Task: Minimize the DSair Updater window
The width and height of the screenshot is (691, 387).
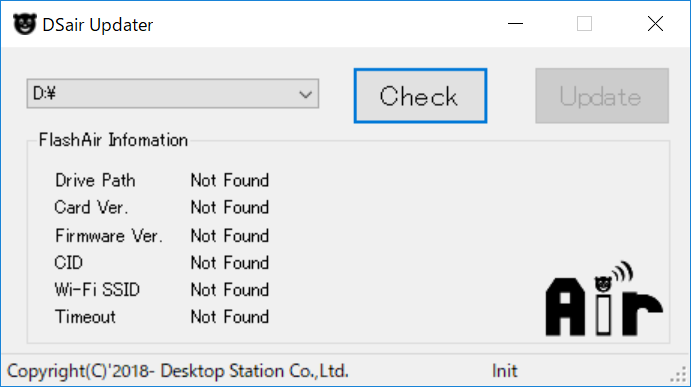Action: pos(515,24)
